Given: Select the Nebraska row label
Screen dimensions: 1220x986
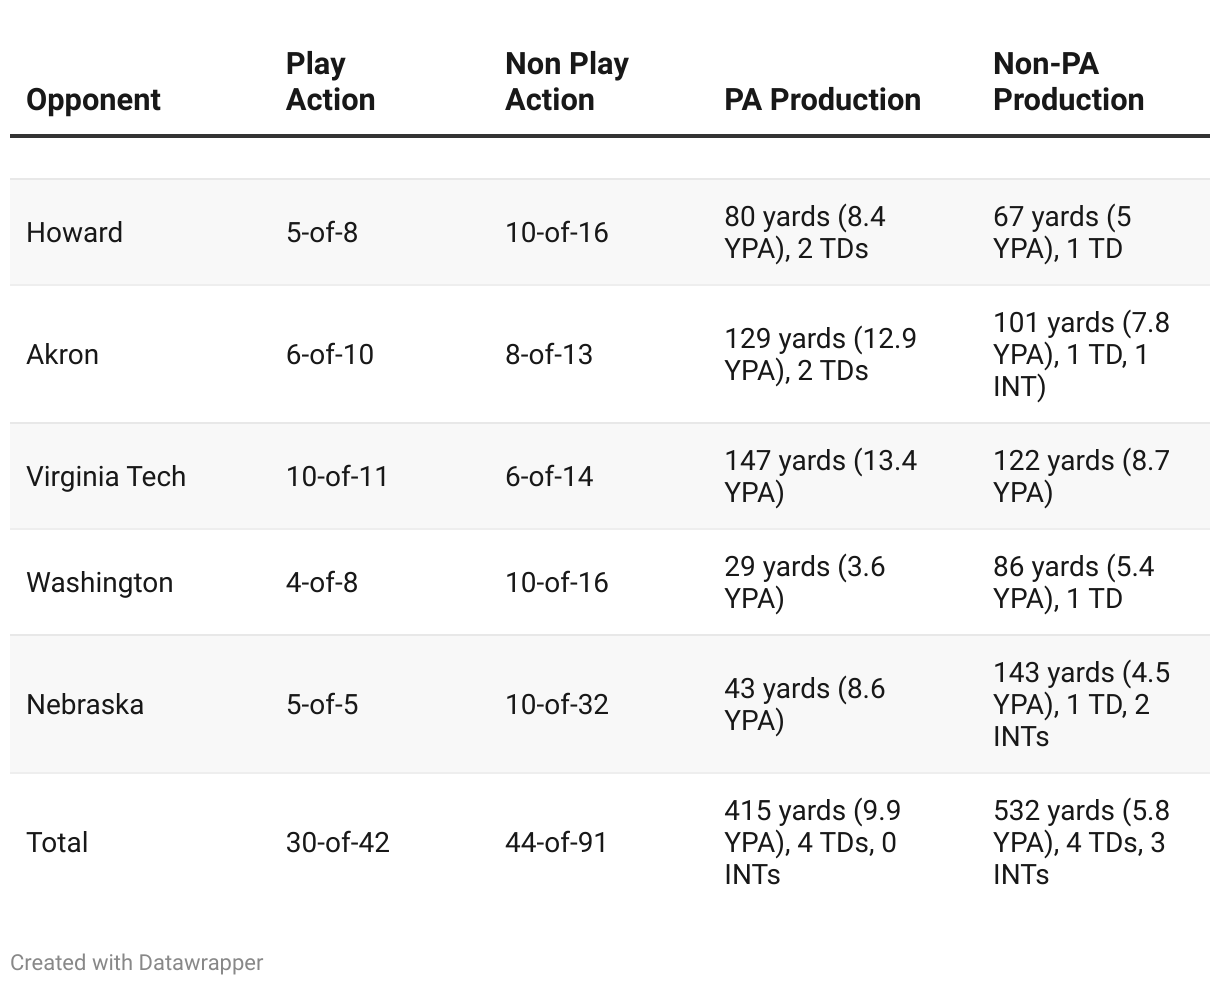Looking at the screenshot, I should [85, 705].
